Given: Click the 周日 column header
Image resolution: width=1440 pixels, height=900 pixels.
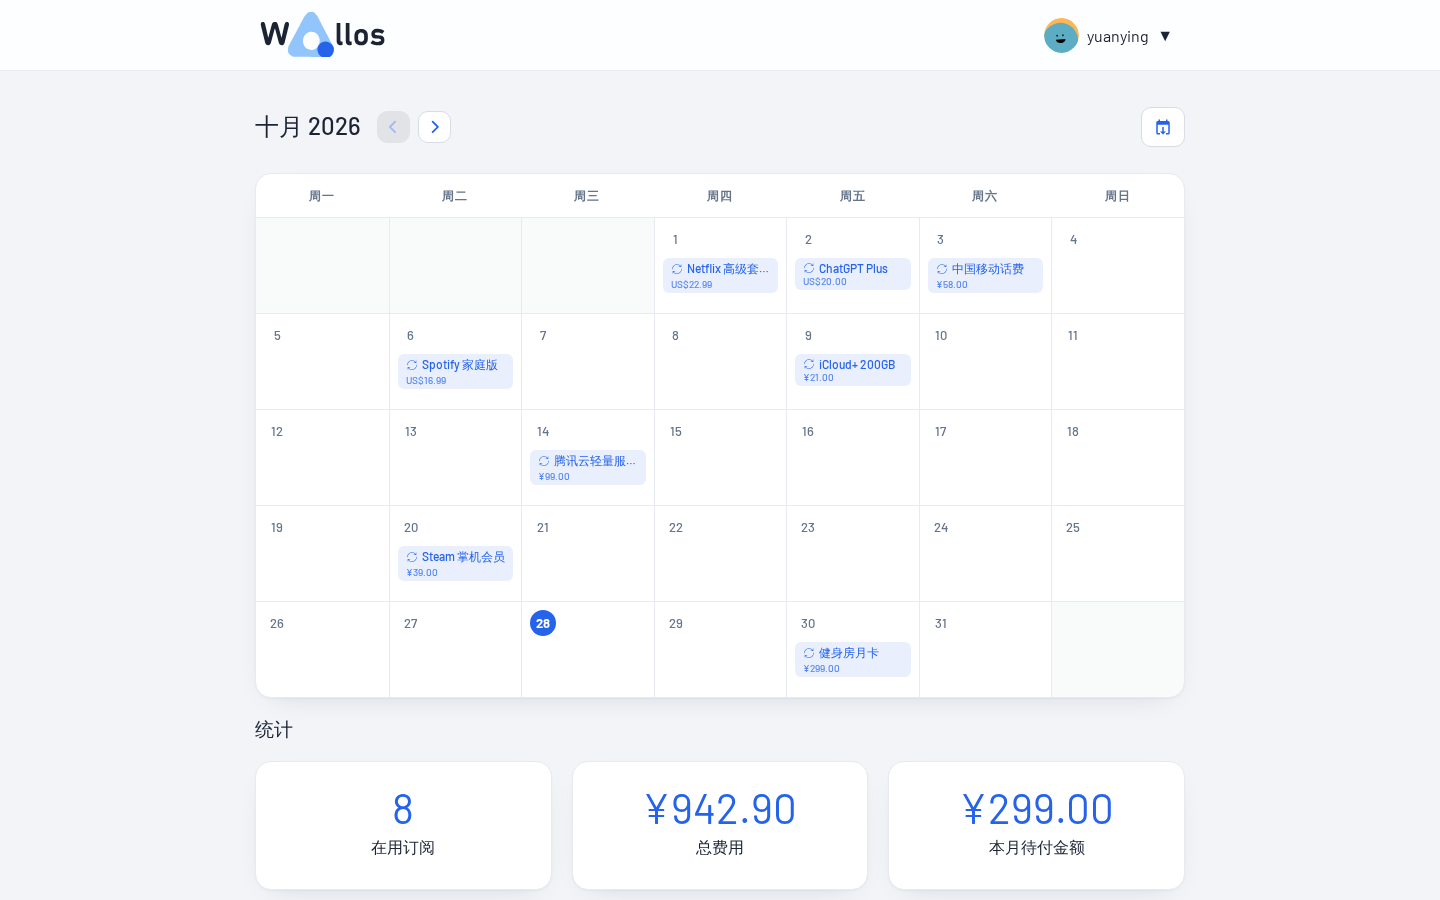Looking at the screenshot, I should (x=1118, y=196).
